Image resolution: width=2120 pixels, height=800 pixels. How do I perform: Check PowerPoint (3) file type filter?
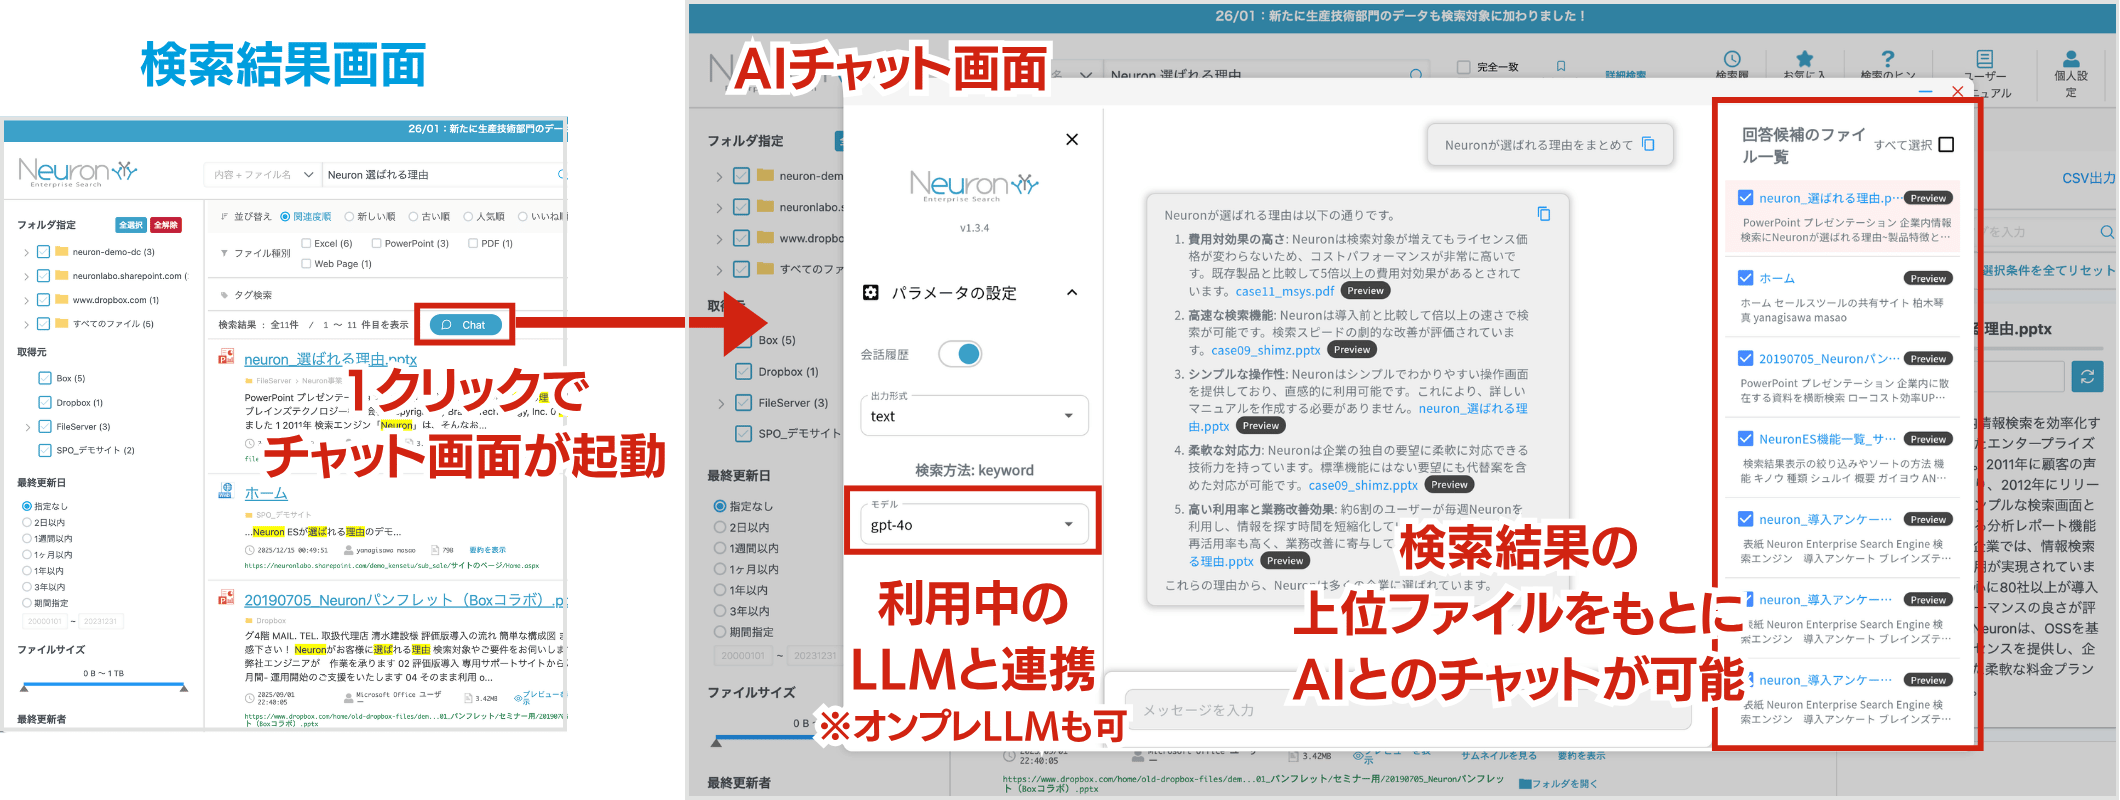pos(376,243)
